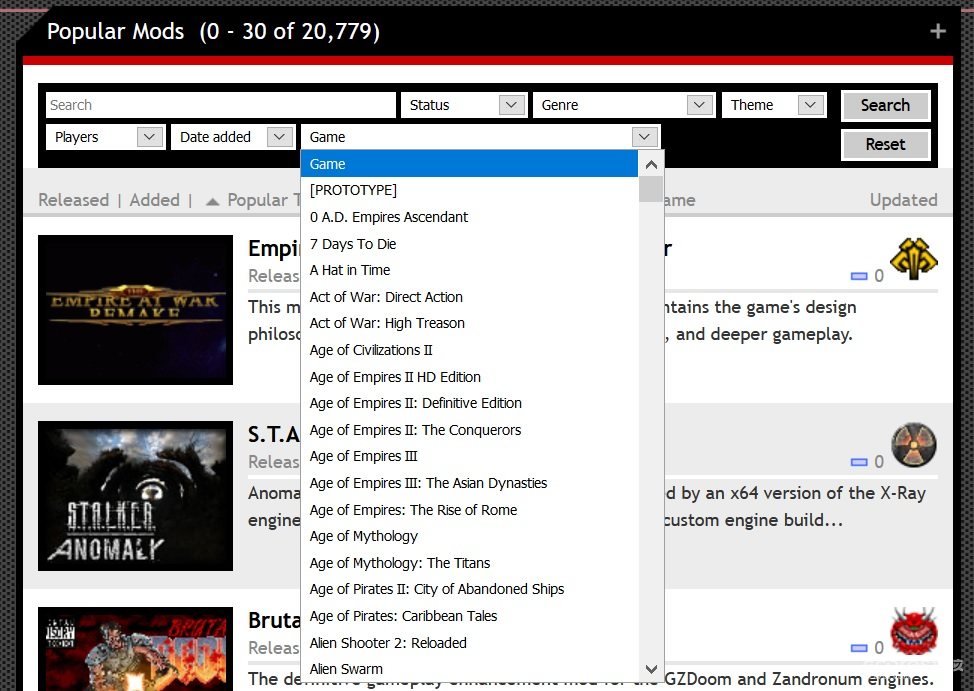Click the game list scrollbar thumb

coord(651,190)
